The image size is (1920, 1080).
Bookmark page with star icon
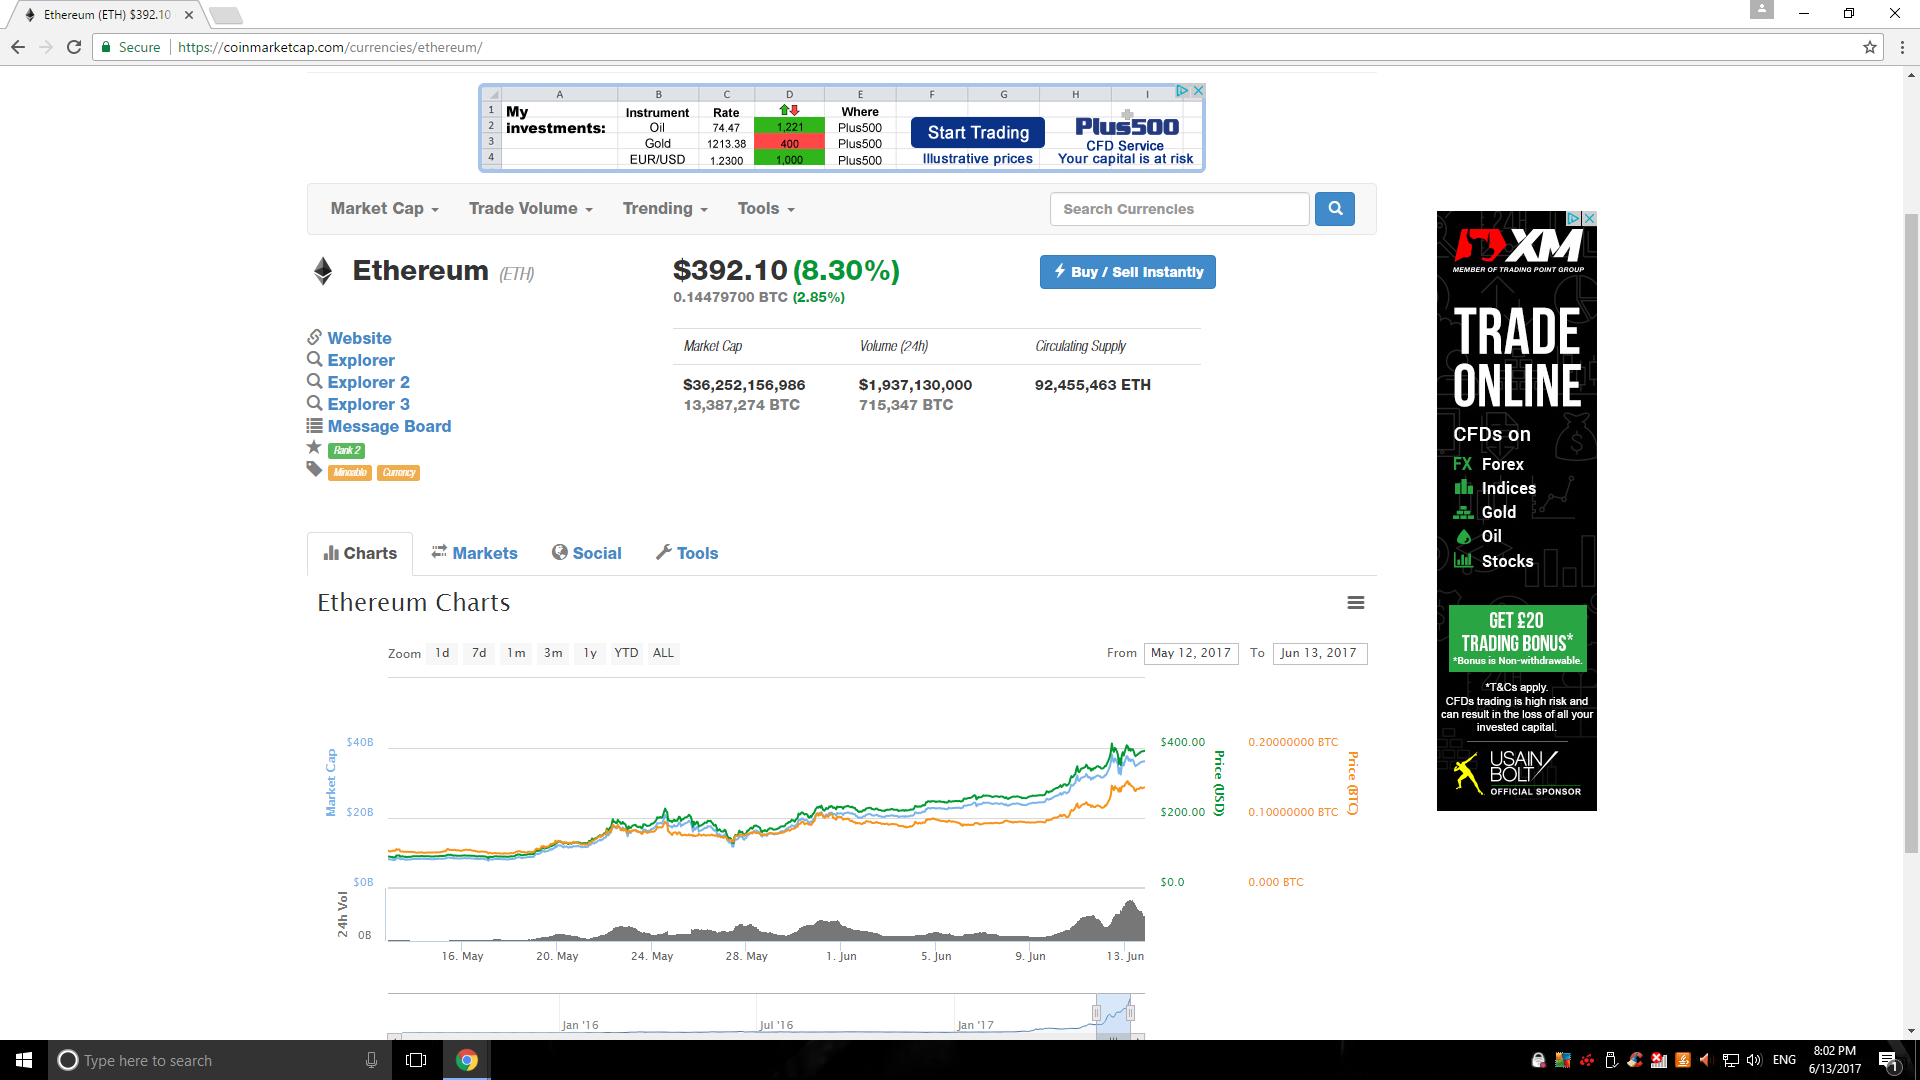[1869, 47]
